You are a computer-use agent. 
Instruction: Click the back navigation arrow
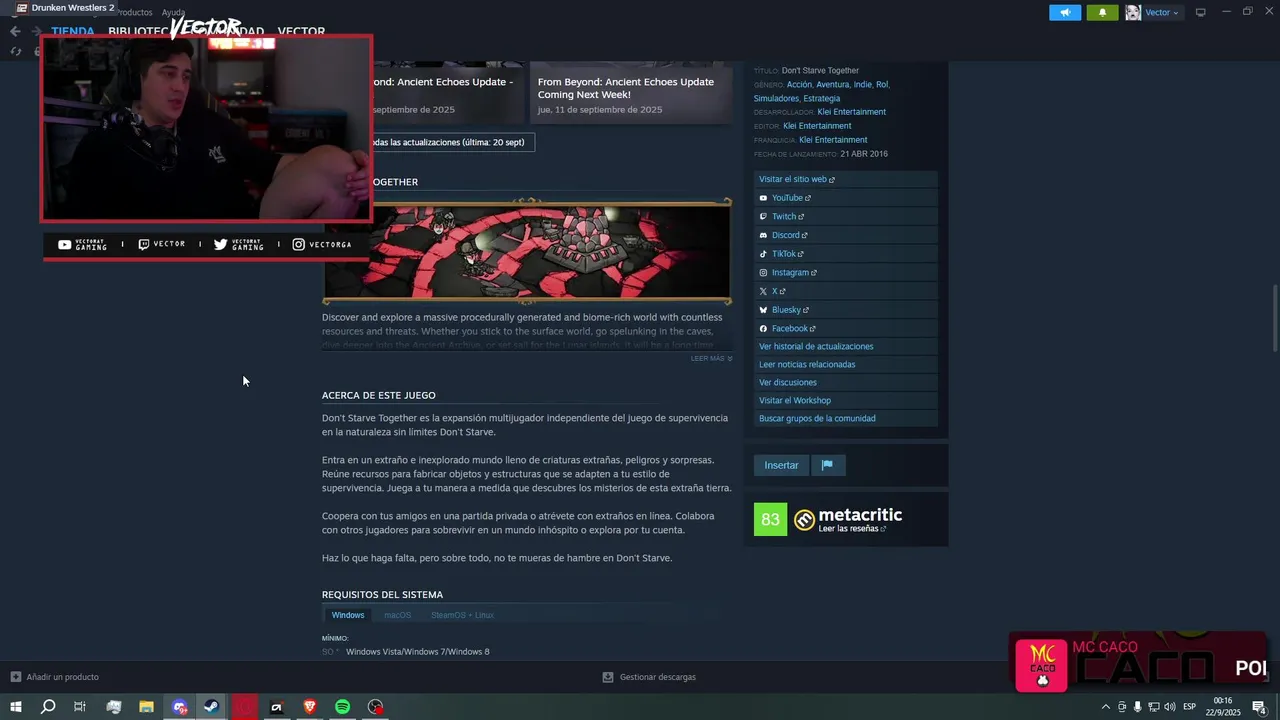tap(15, 31)
